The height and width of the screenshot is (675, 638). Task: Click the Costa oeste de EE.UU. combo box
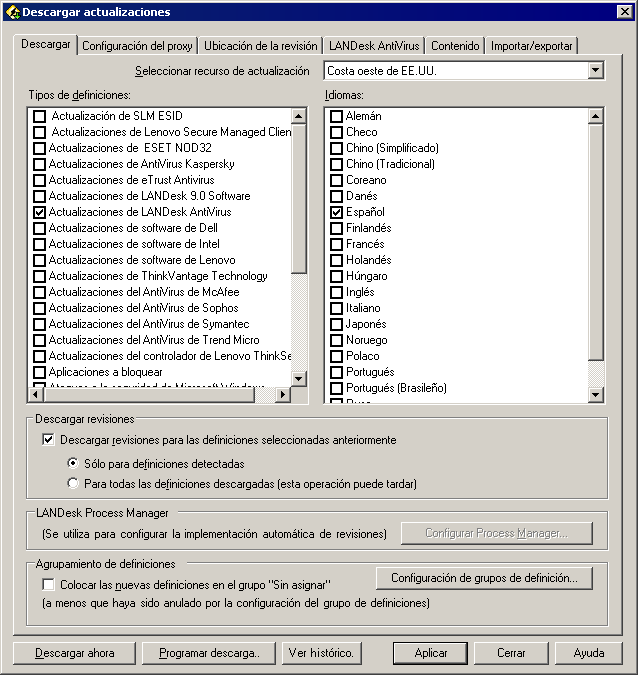(x=464, y=71)
